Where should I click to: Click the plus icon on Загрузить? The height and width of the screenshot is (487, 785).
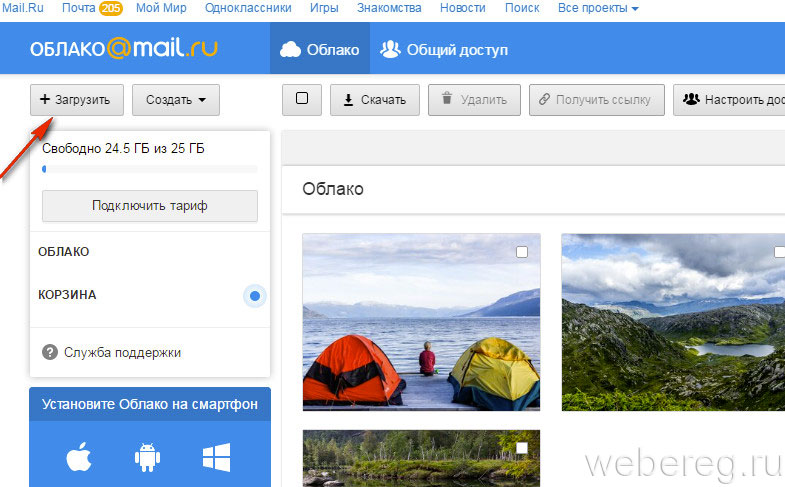(x=45, y=99)
